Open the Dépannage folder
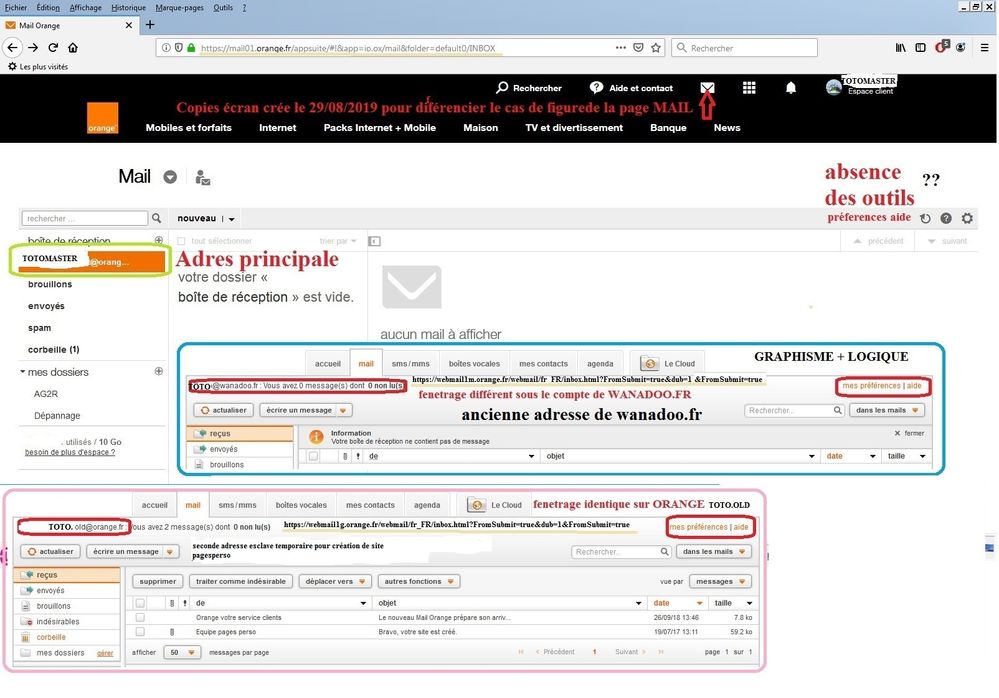The height and width of the screenshot is (698, 999). pos(57,415)
